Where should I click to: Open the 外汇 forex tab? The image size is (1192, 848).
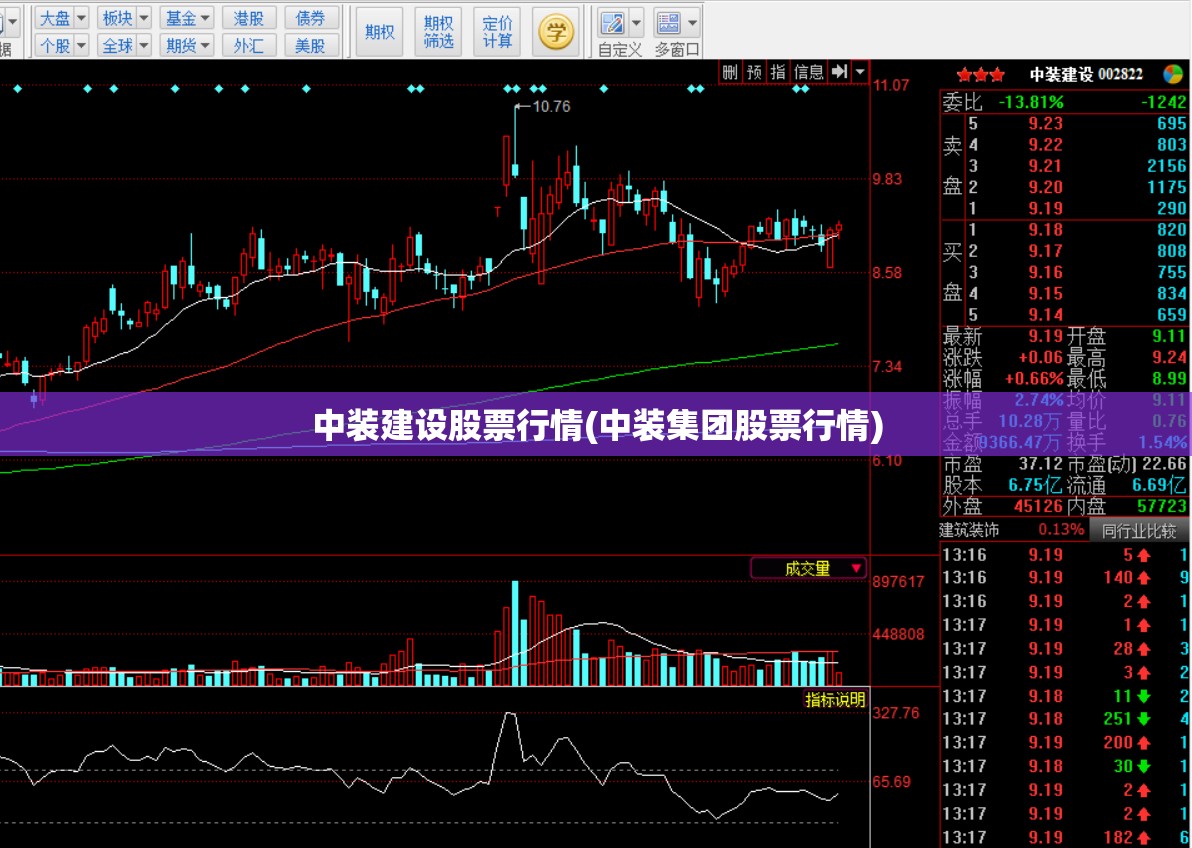[x=249, y=46]
